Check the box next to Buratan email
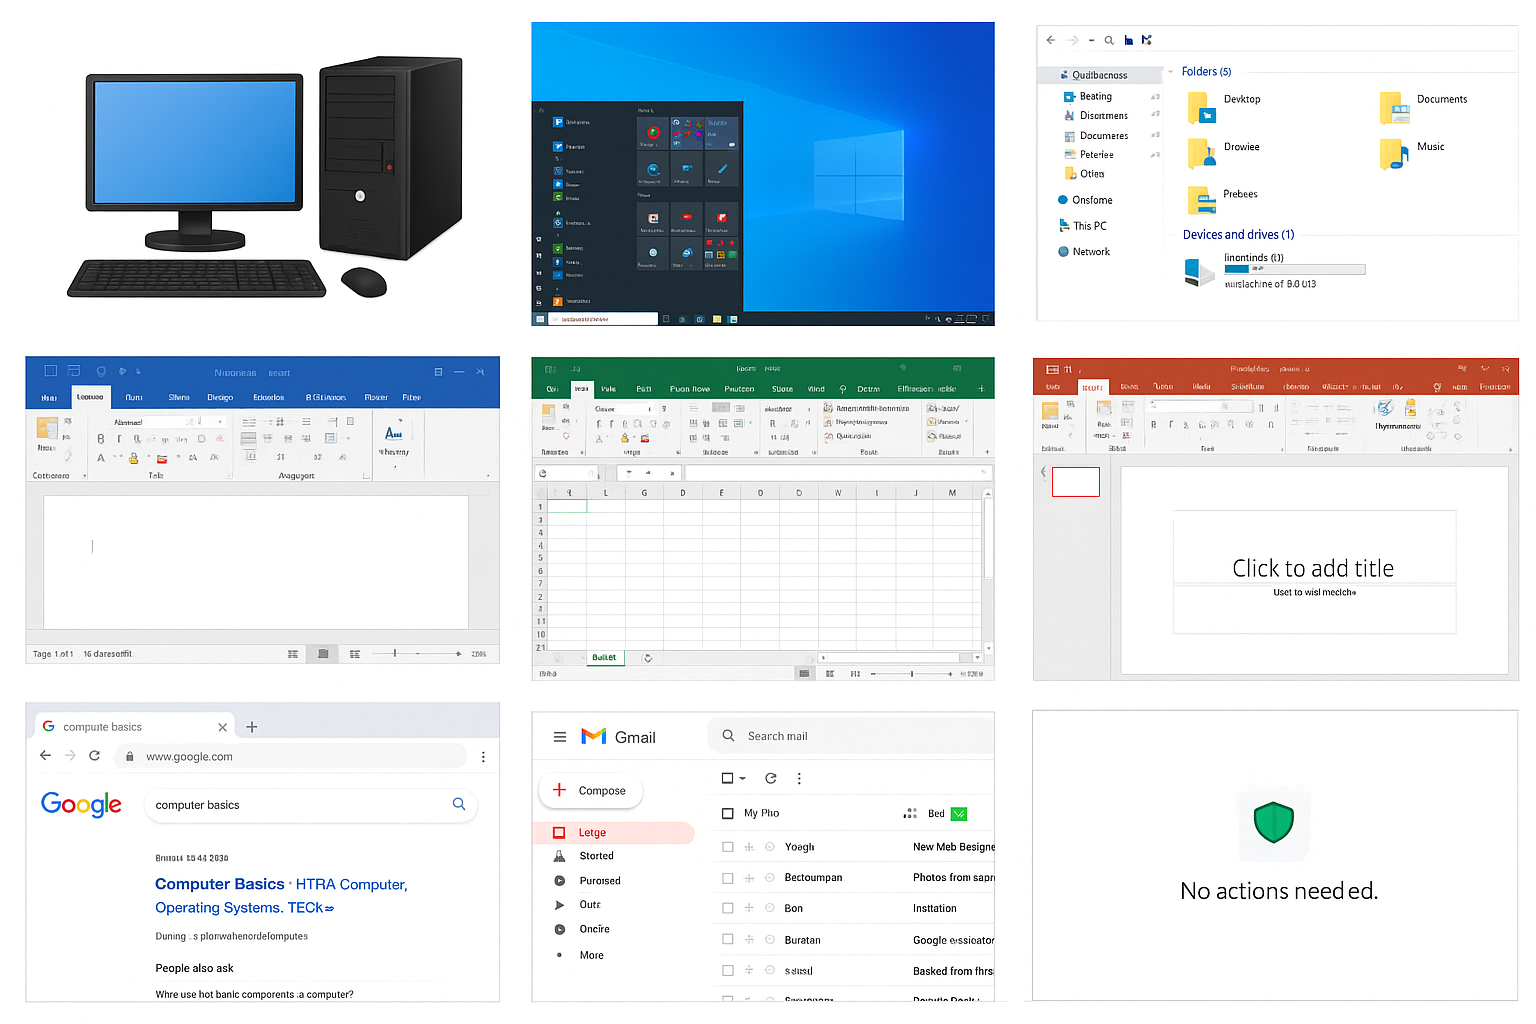 click(x=728, y=940)
